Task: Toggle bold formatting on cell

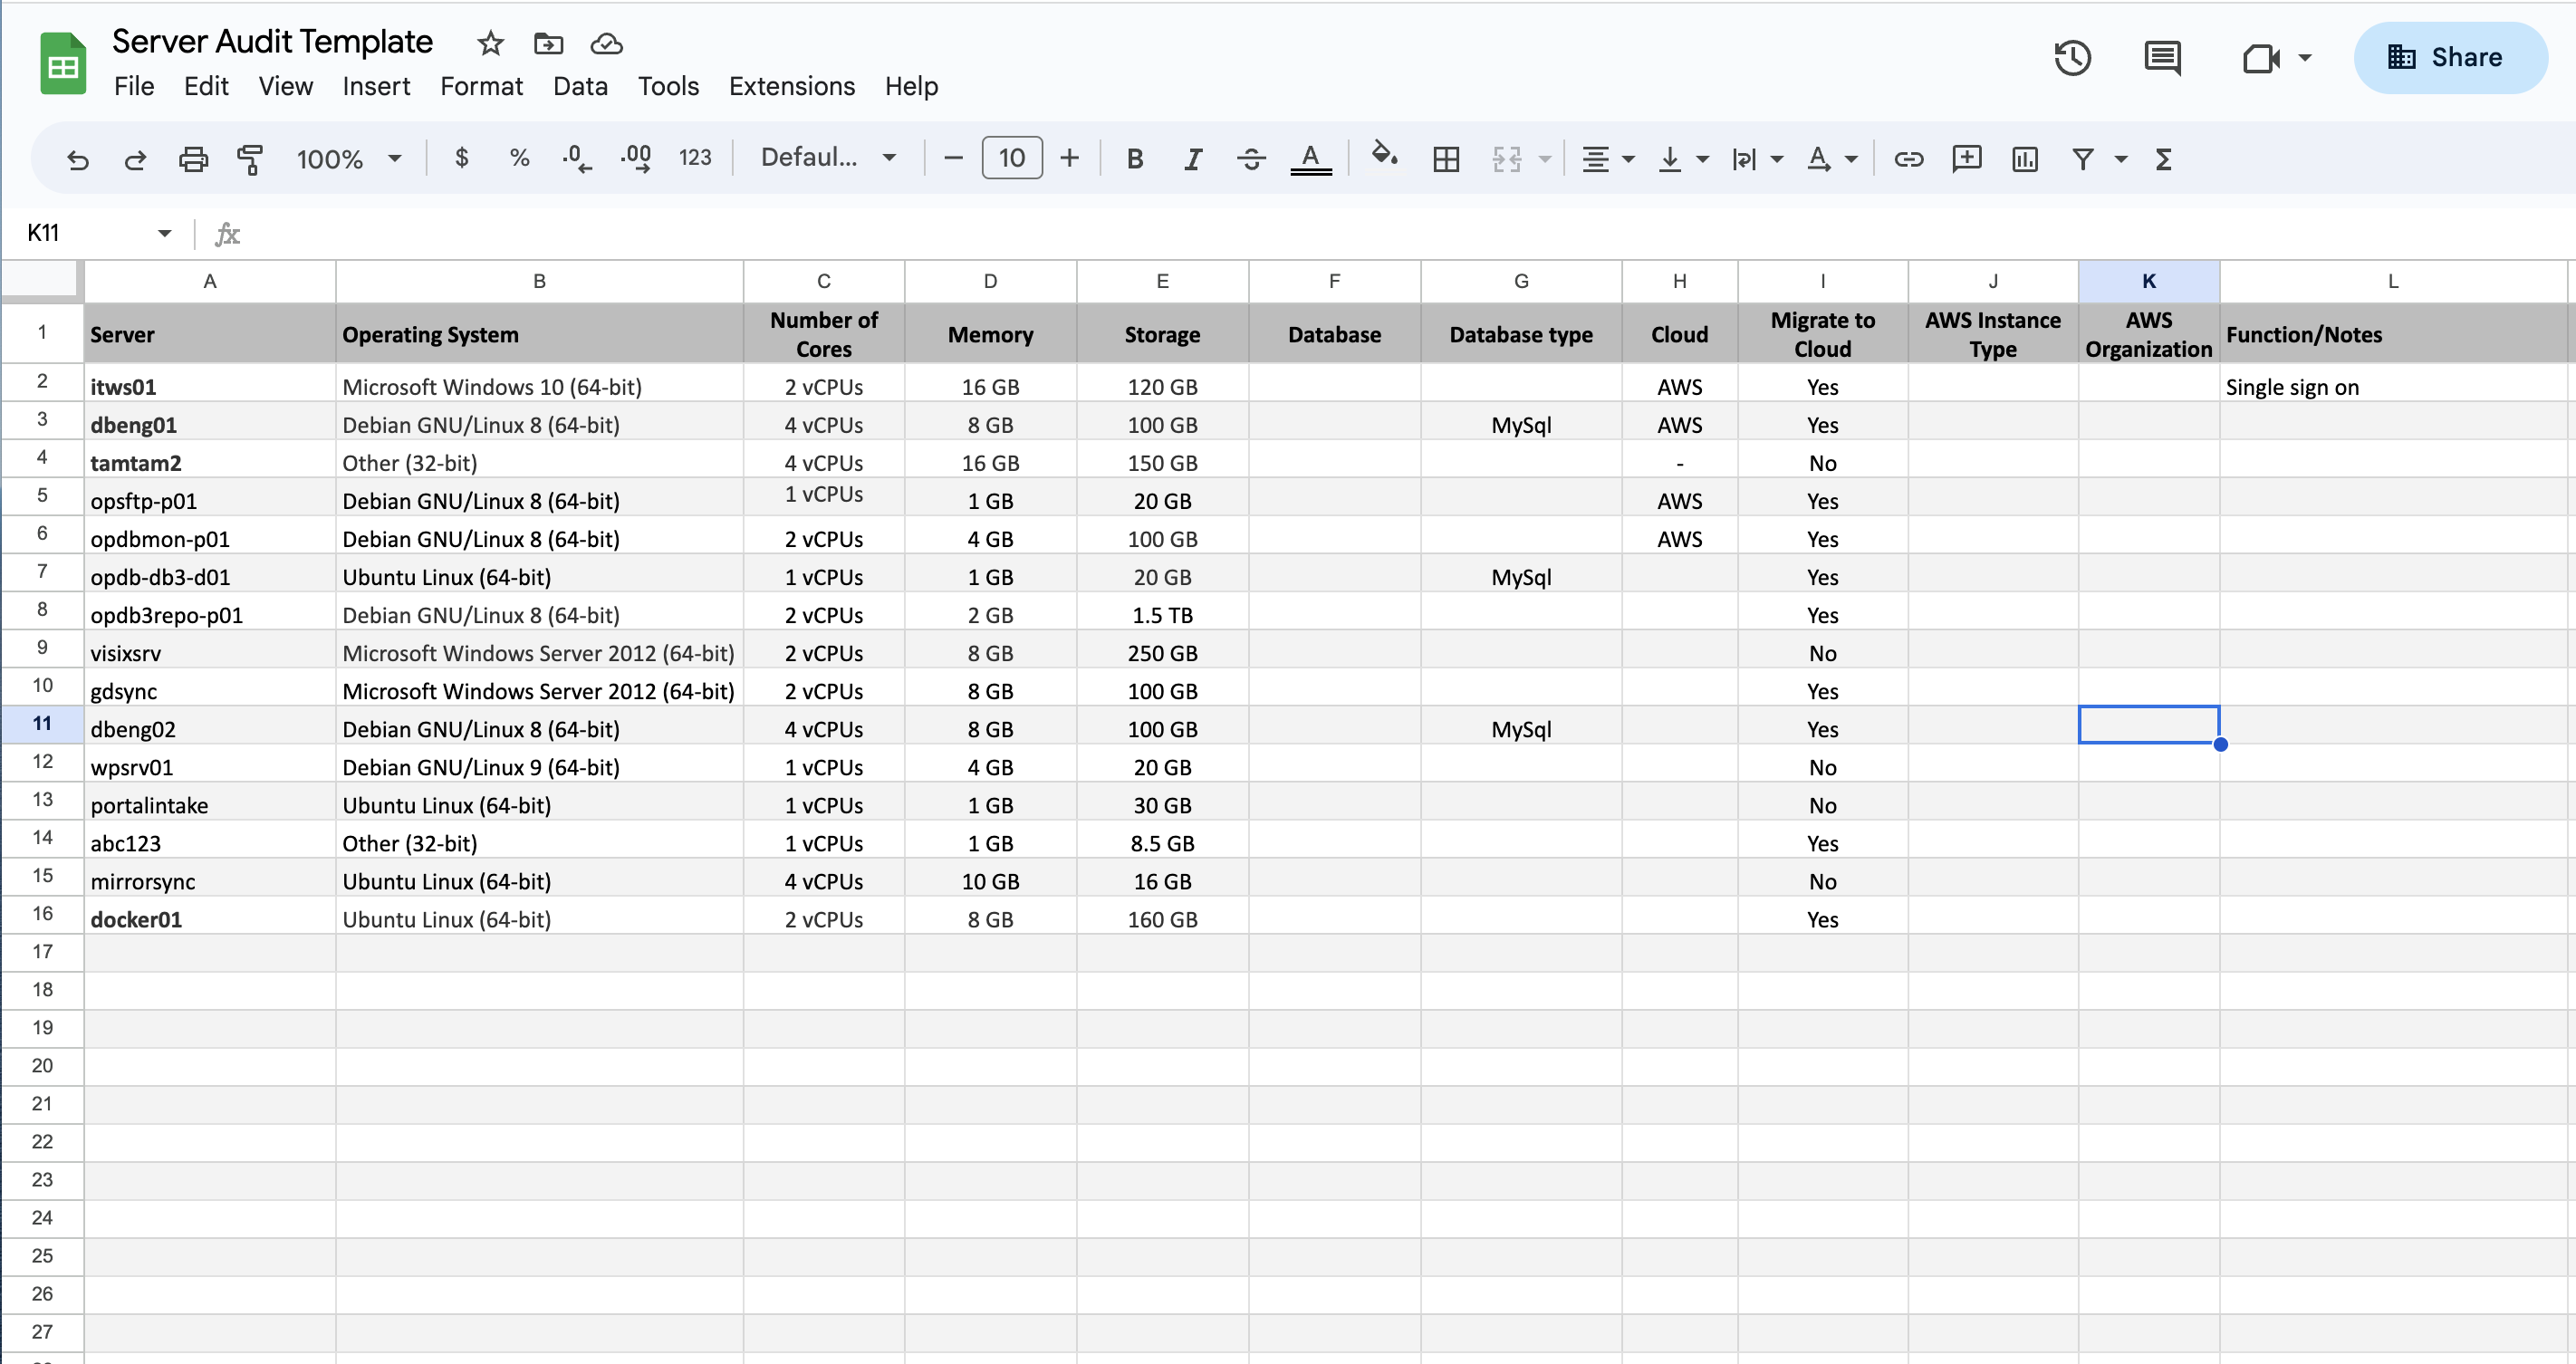Action: coord(1137,158)
